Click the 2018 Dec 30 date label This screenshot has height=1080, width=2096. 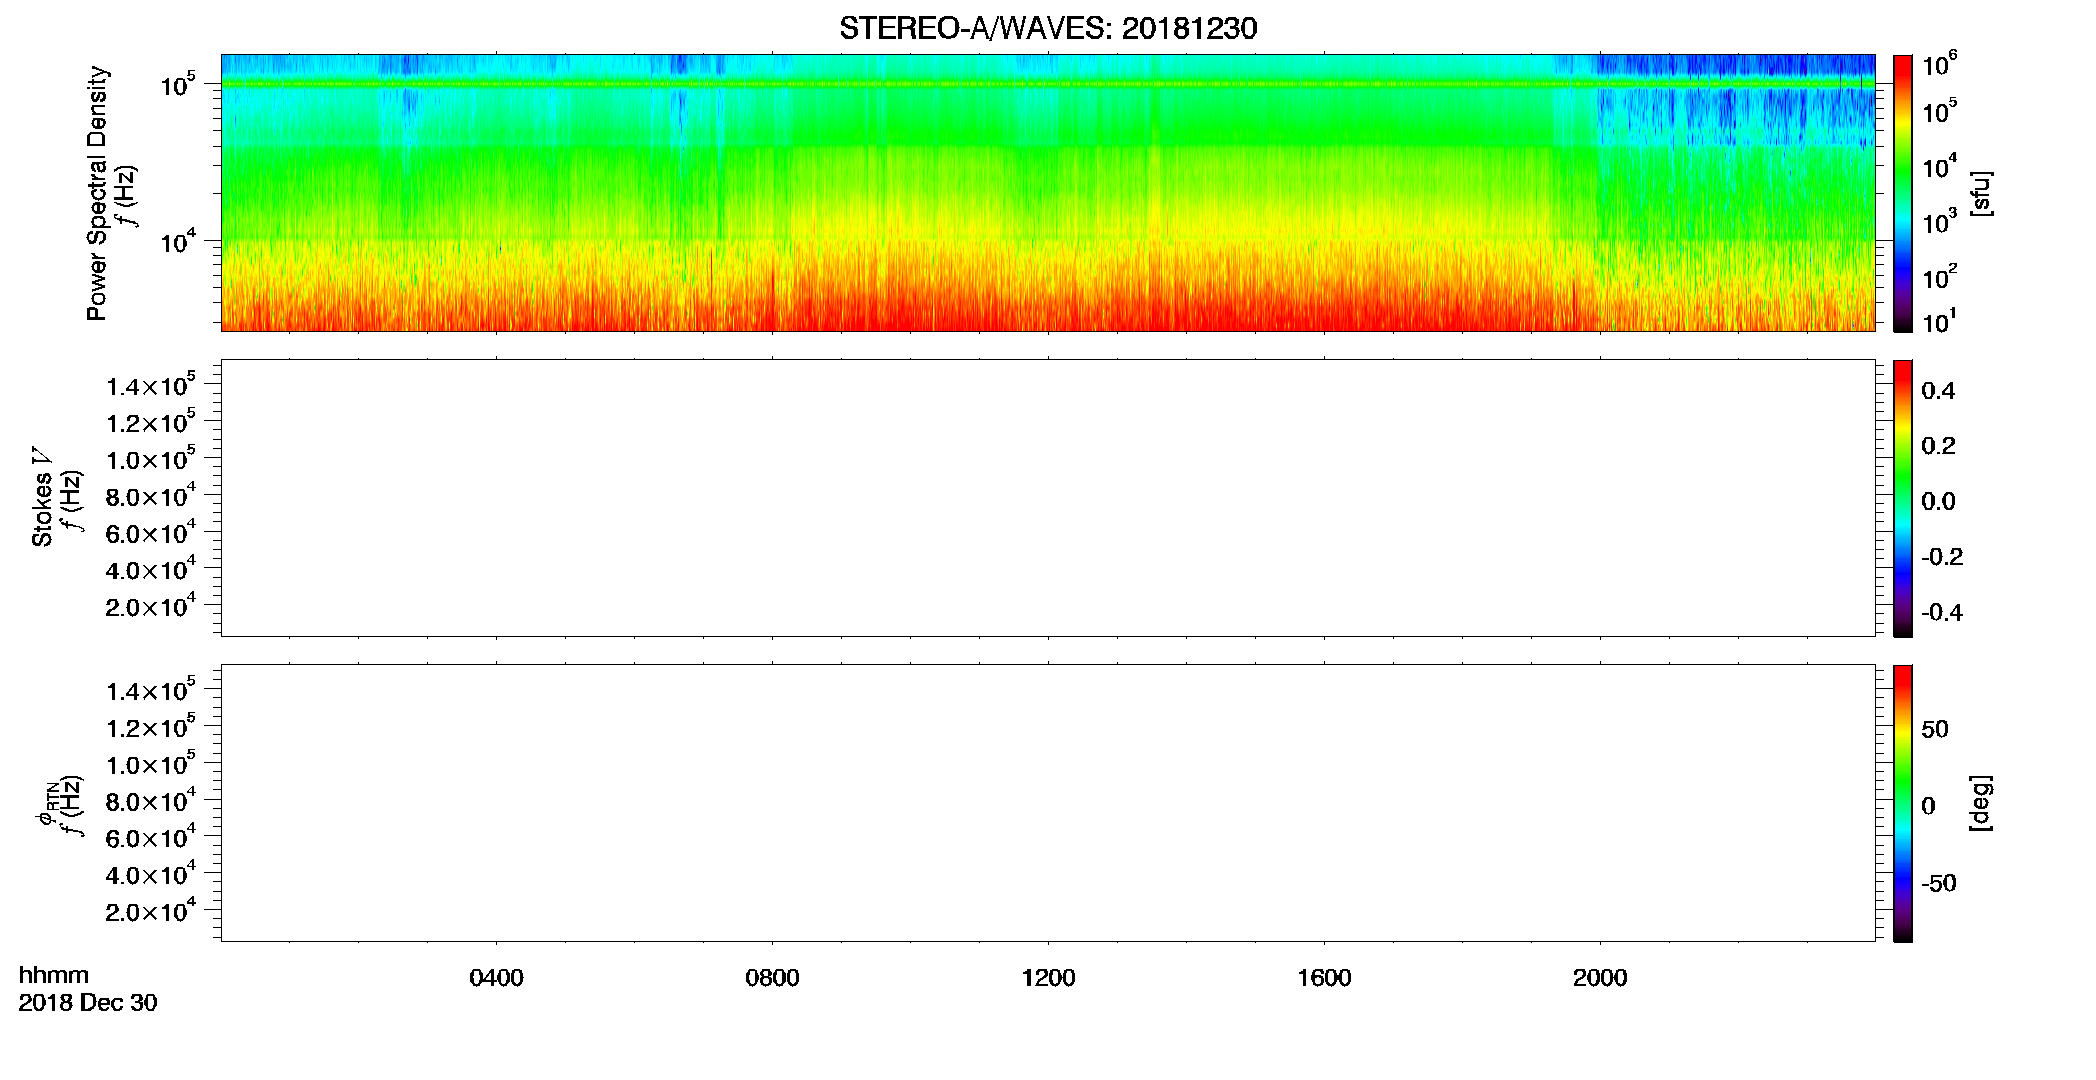[x=88, y=1003]
